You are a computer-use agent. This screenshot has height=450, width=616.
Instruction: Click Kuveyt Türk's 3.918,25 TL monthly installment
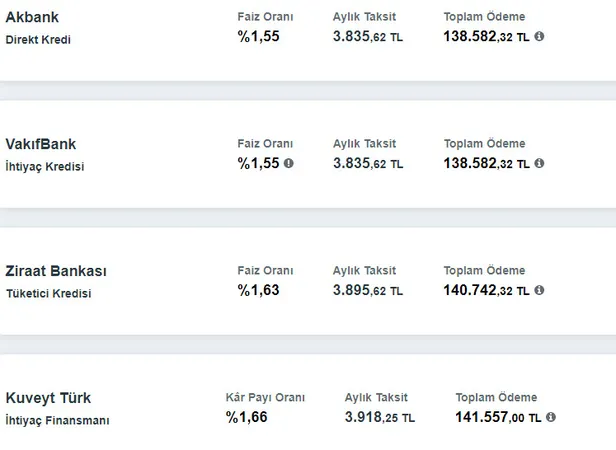tap(380, 417)
